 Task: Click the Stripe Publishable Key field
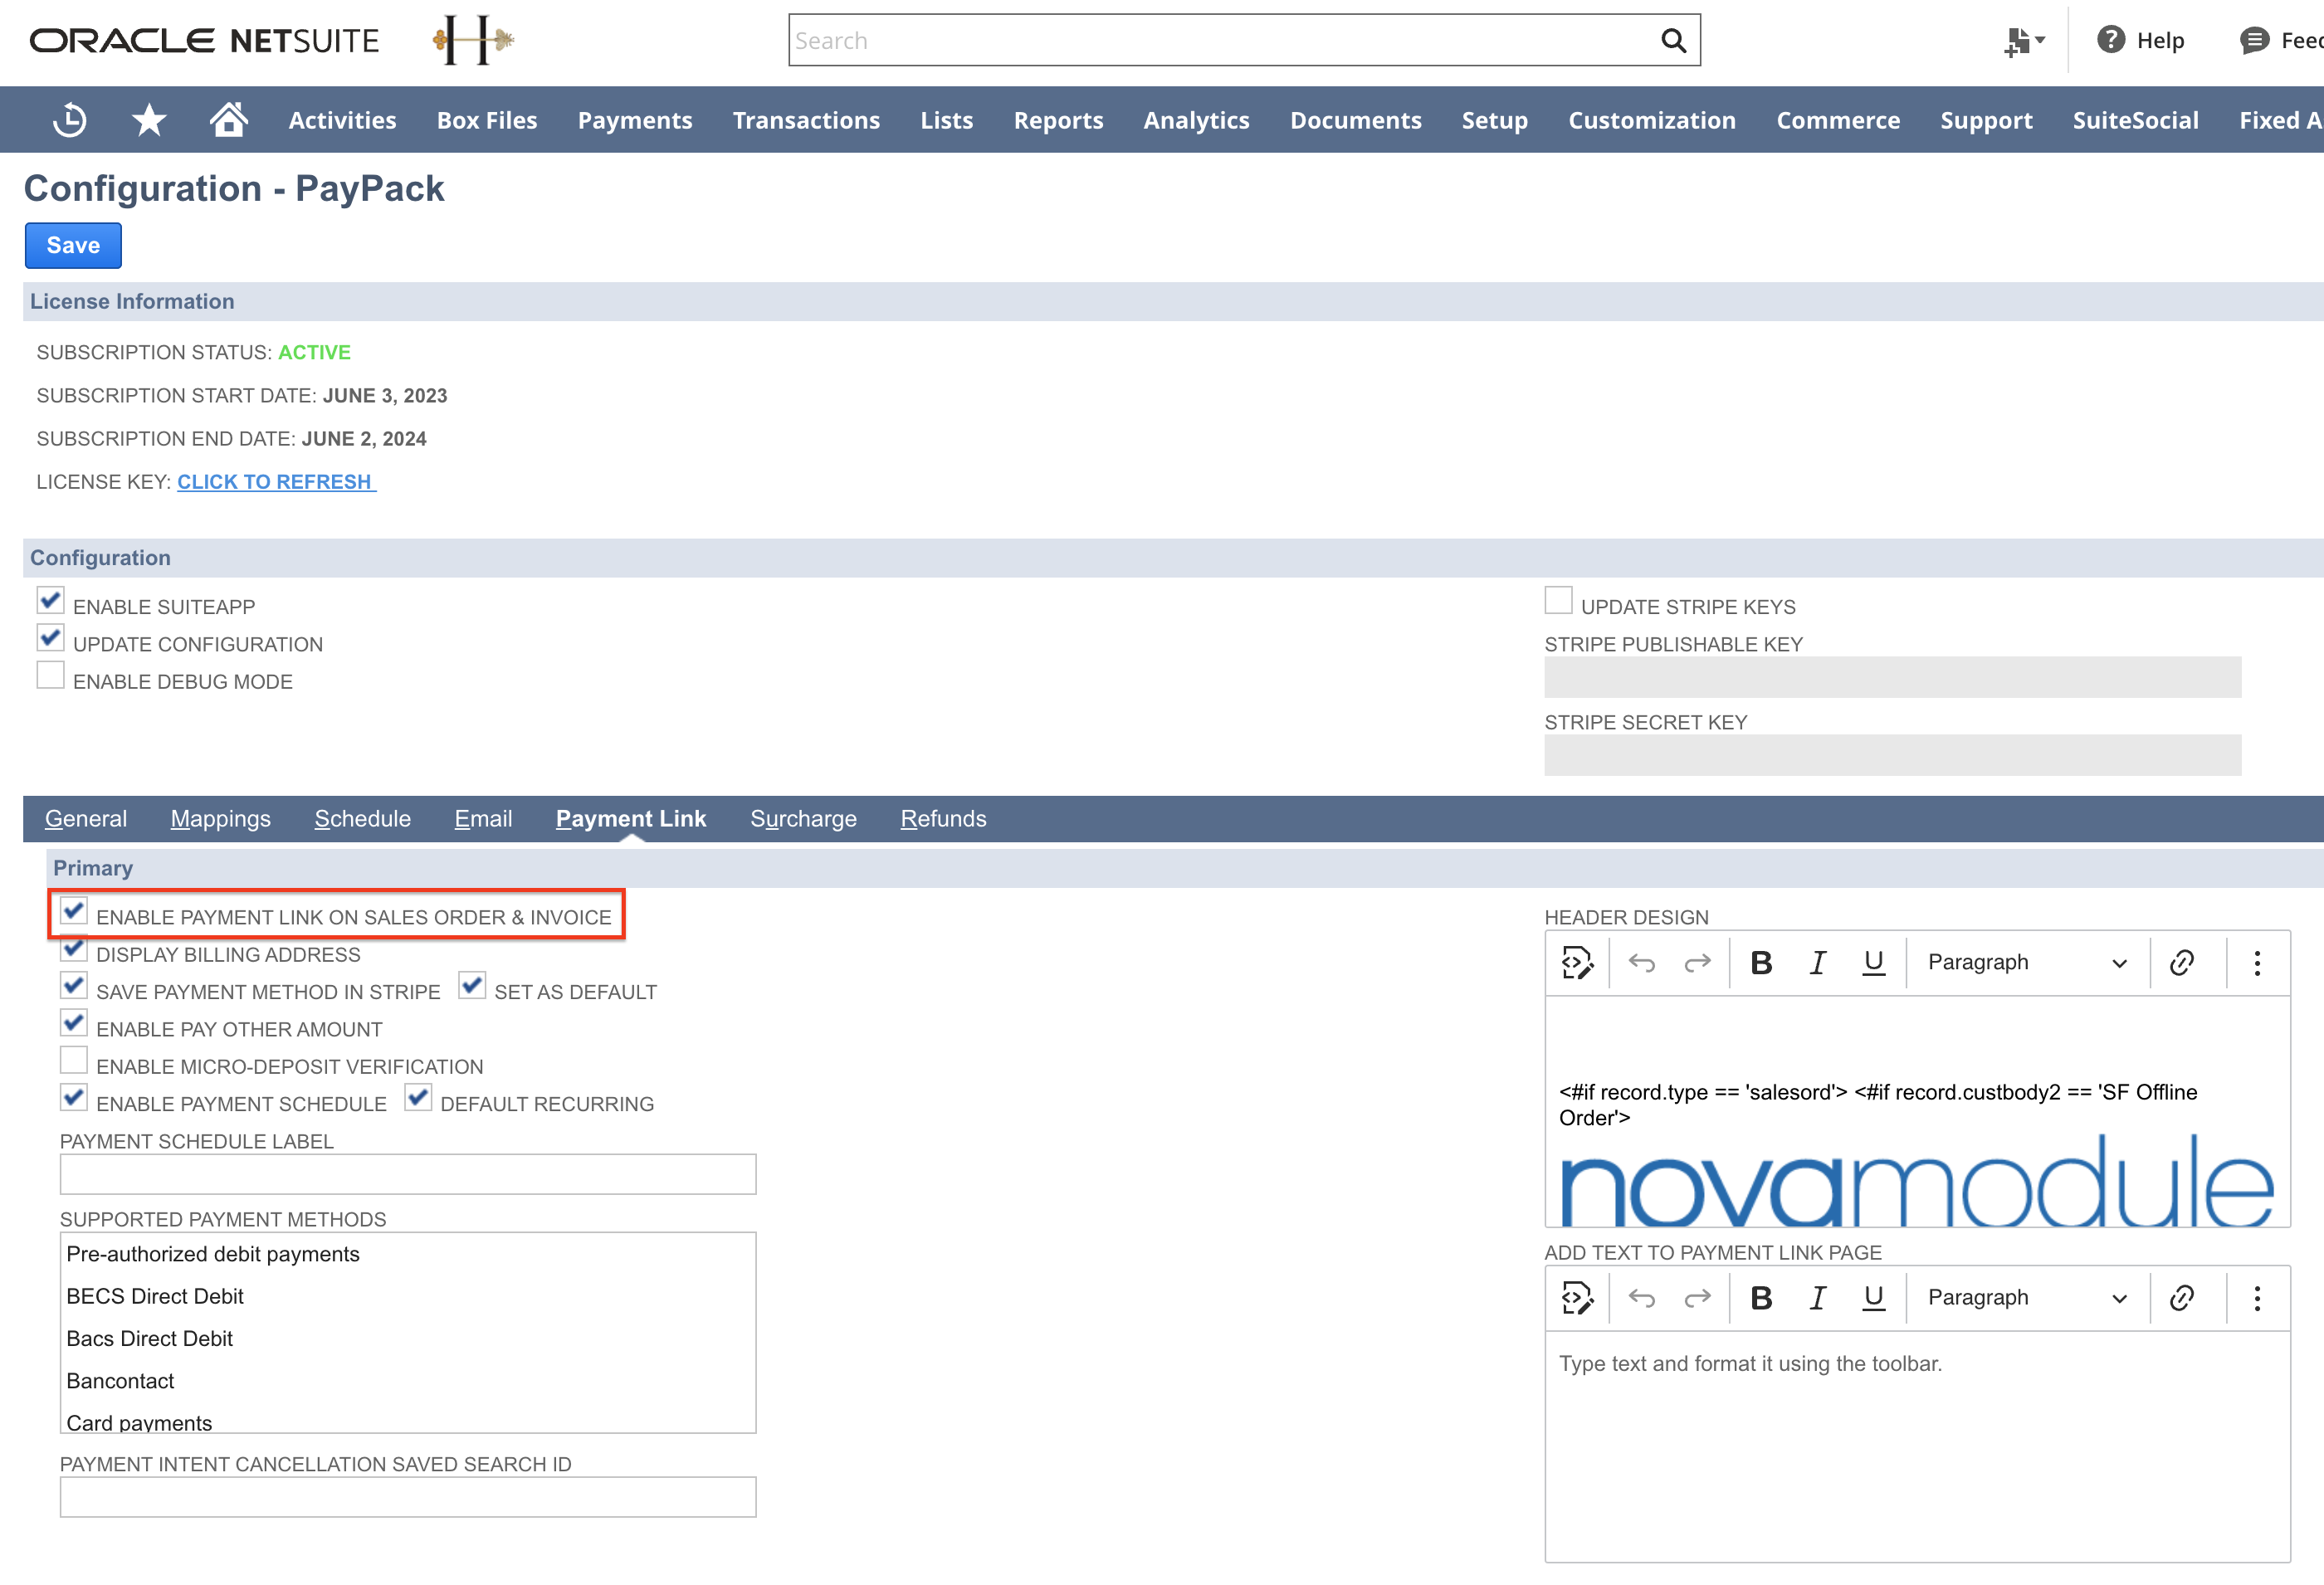(1892, 677)
